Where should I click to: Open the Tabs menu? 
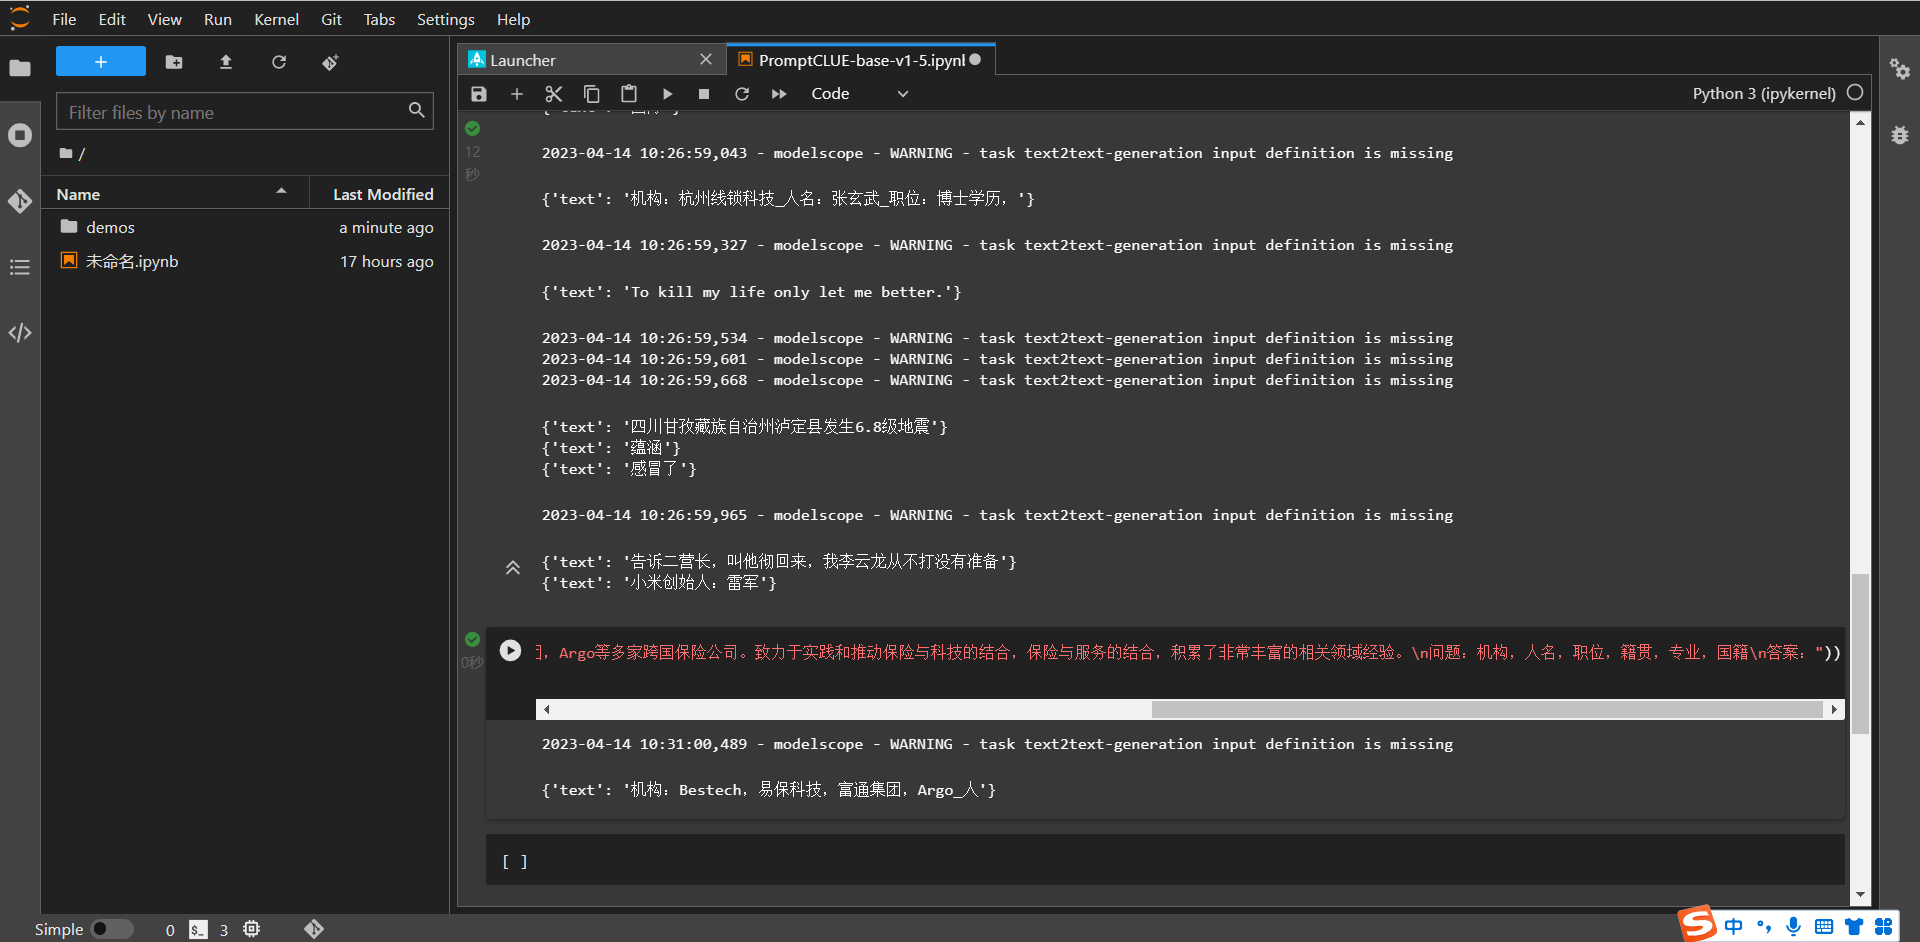pos(379,19)
